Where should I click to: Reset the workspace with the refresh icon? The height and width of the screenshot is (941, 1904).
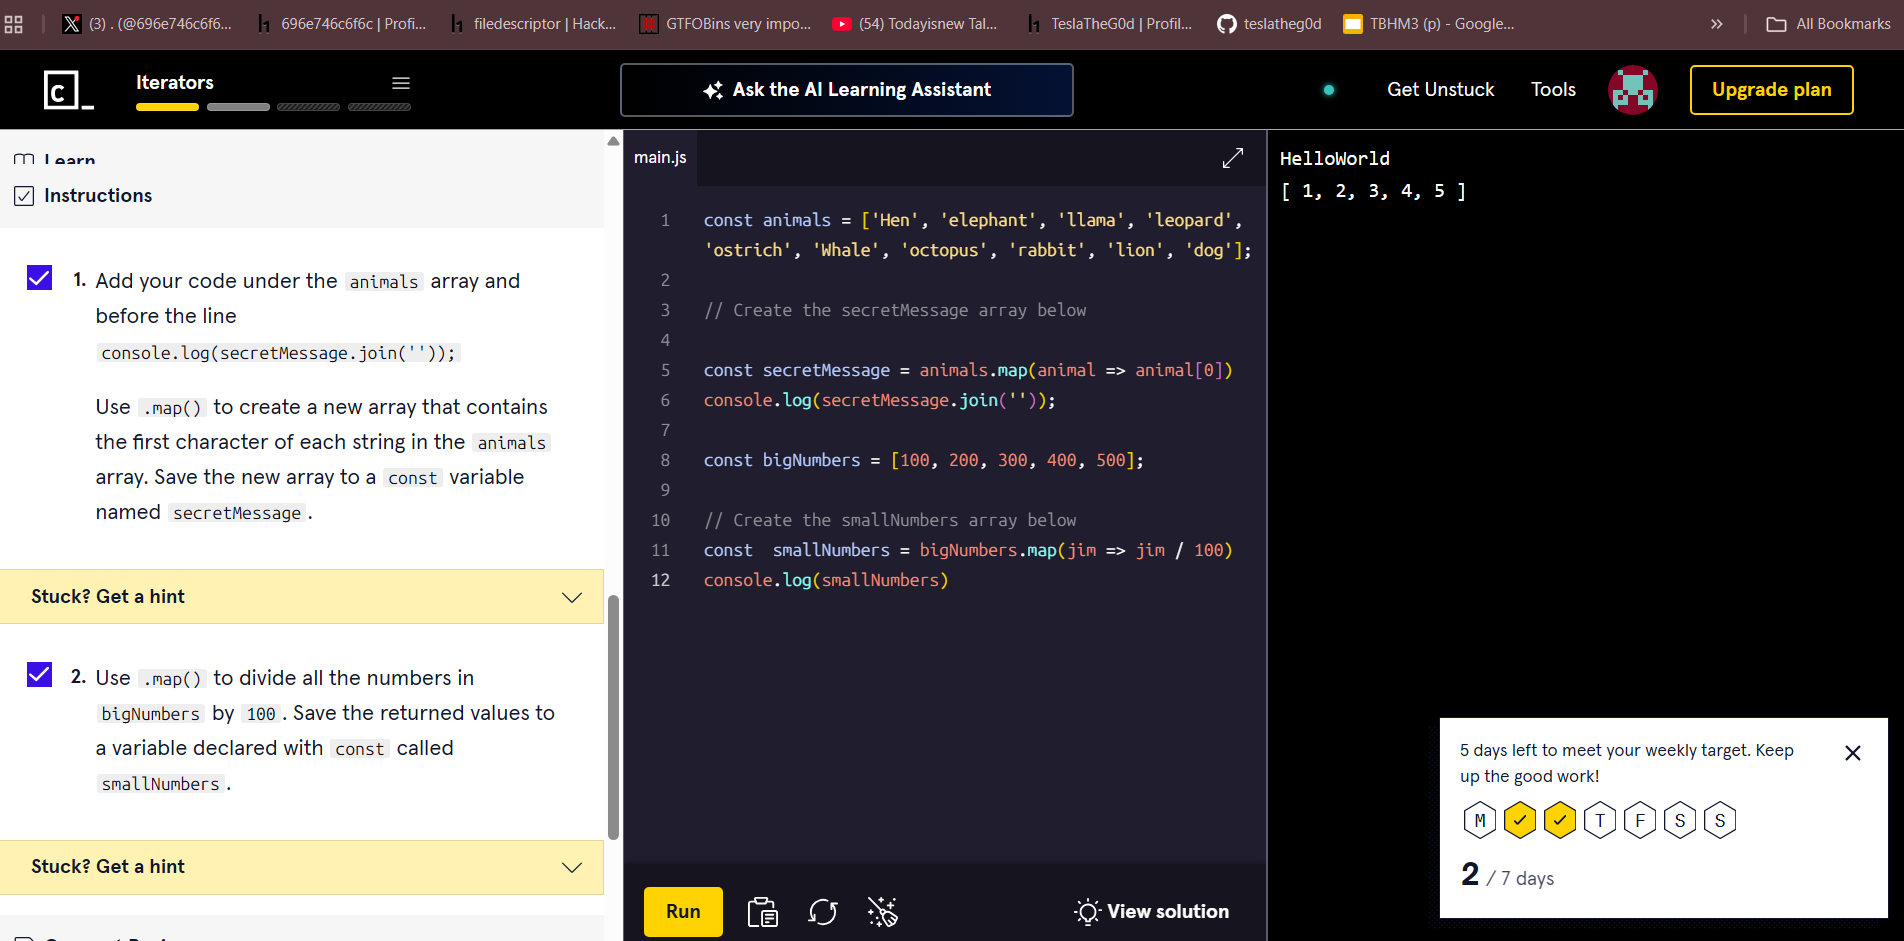tap(822, 912)
